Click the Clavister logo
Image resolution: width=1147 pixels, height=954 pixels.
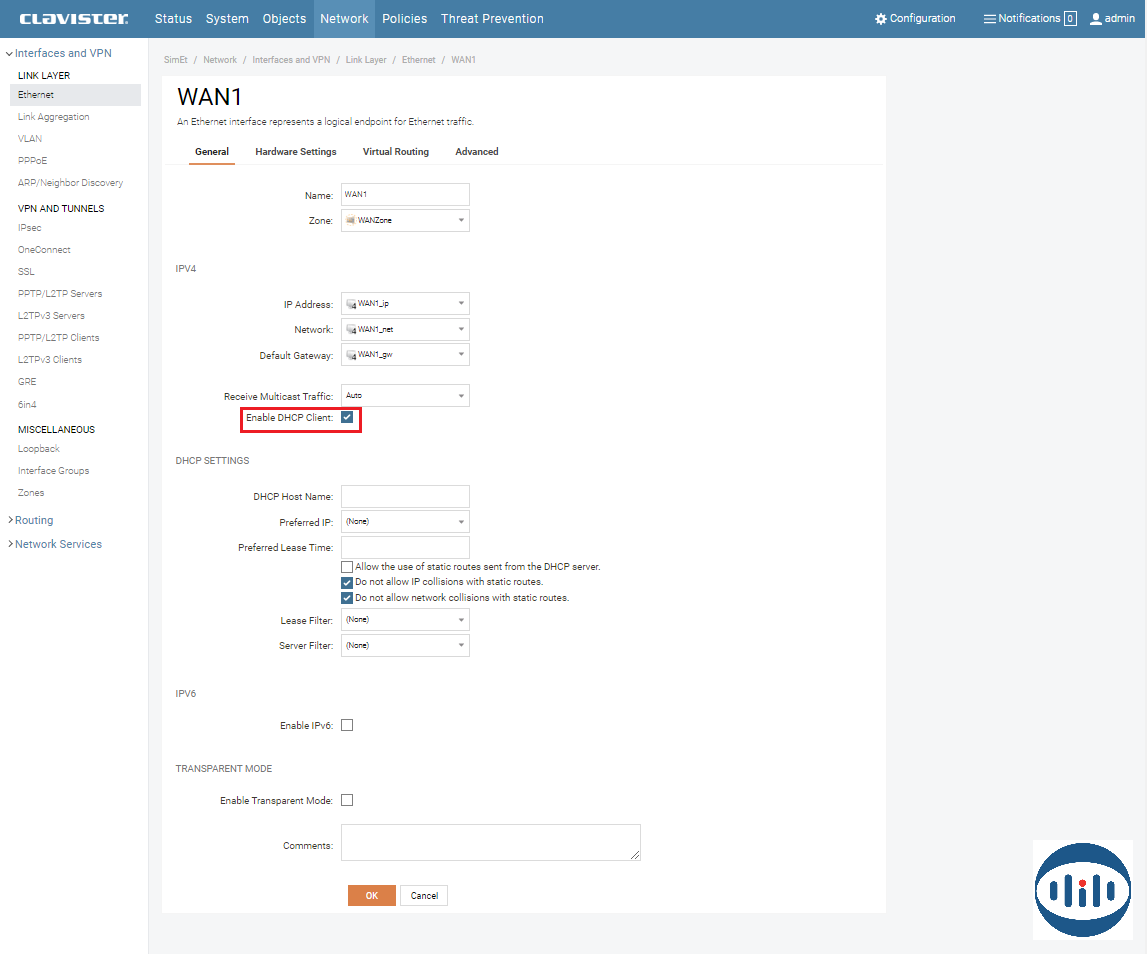pos(74,18)
